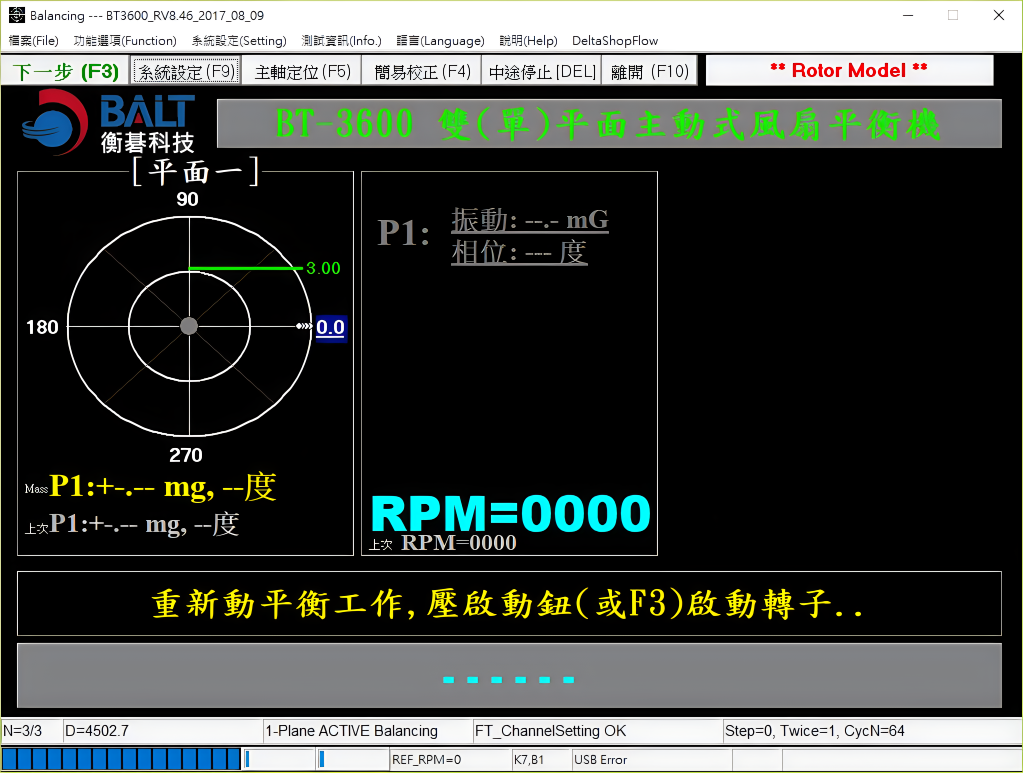Open the 測試資訊(Info.) menu
Screen dimensions: 1023x773
point(342,41)
